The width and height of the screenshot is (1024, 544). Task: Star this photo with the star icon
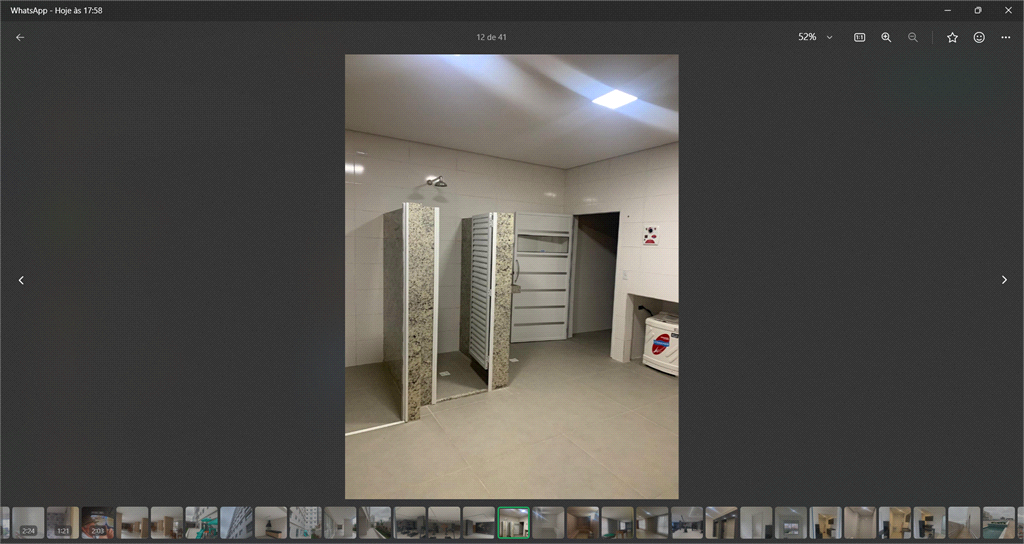952,37
